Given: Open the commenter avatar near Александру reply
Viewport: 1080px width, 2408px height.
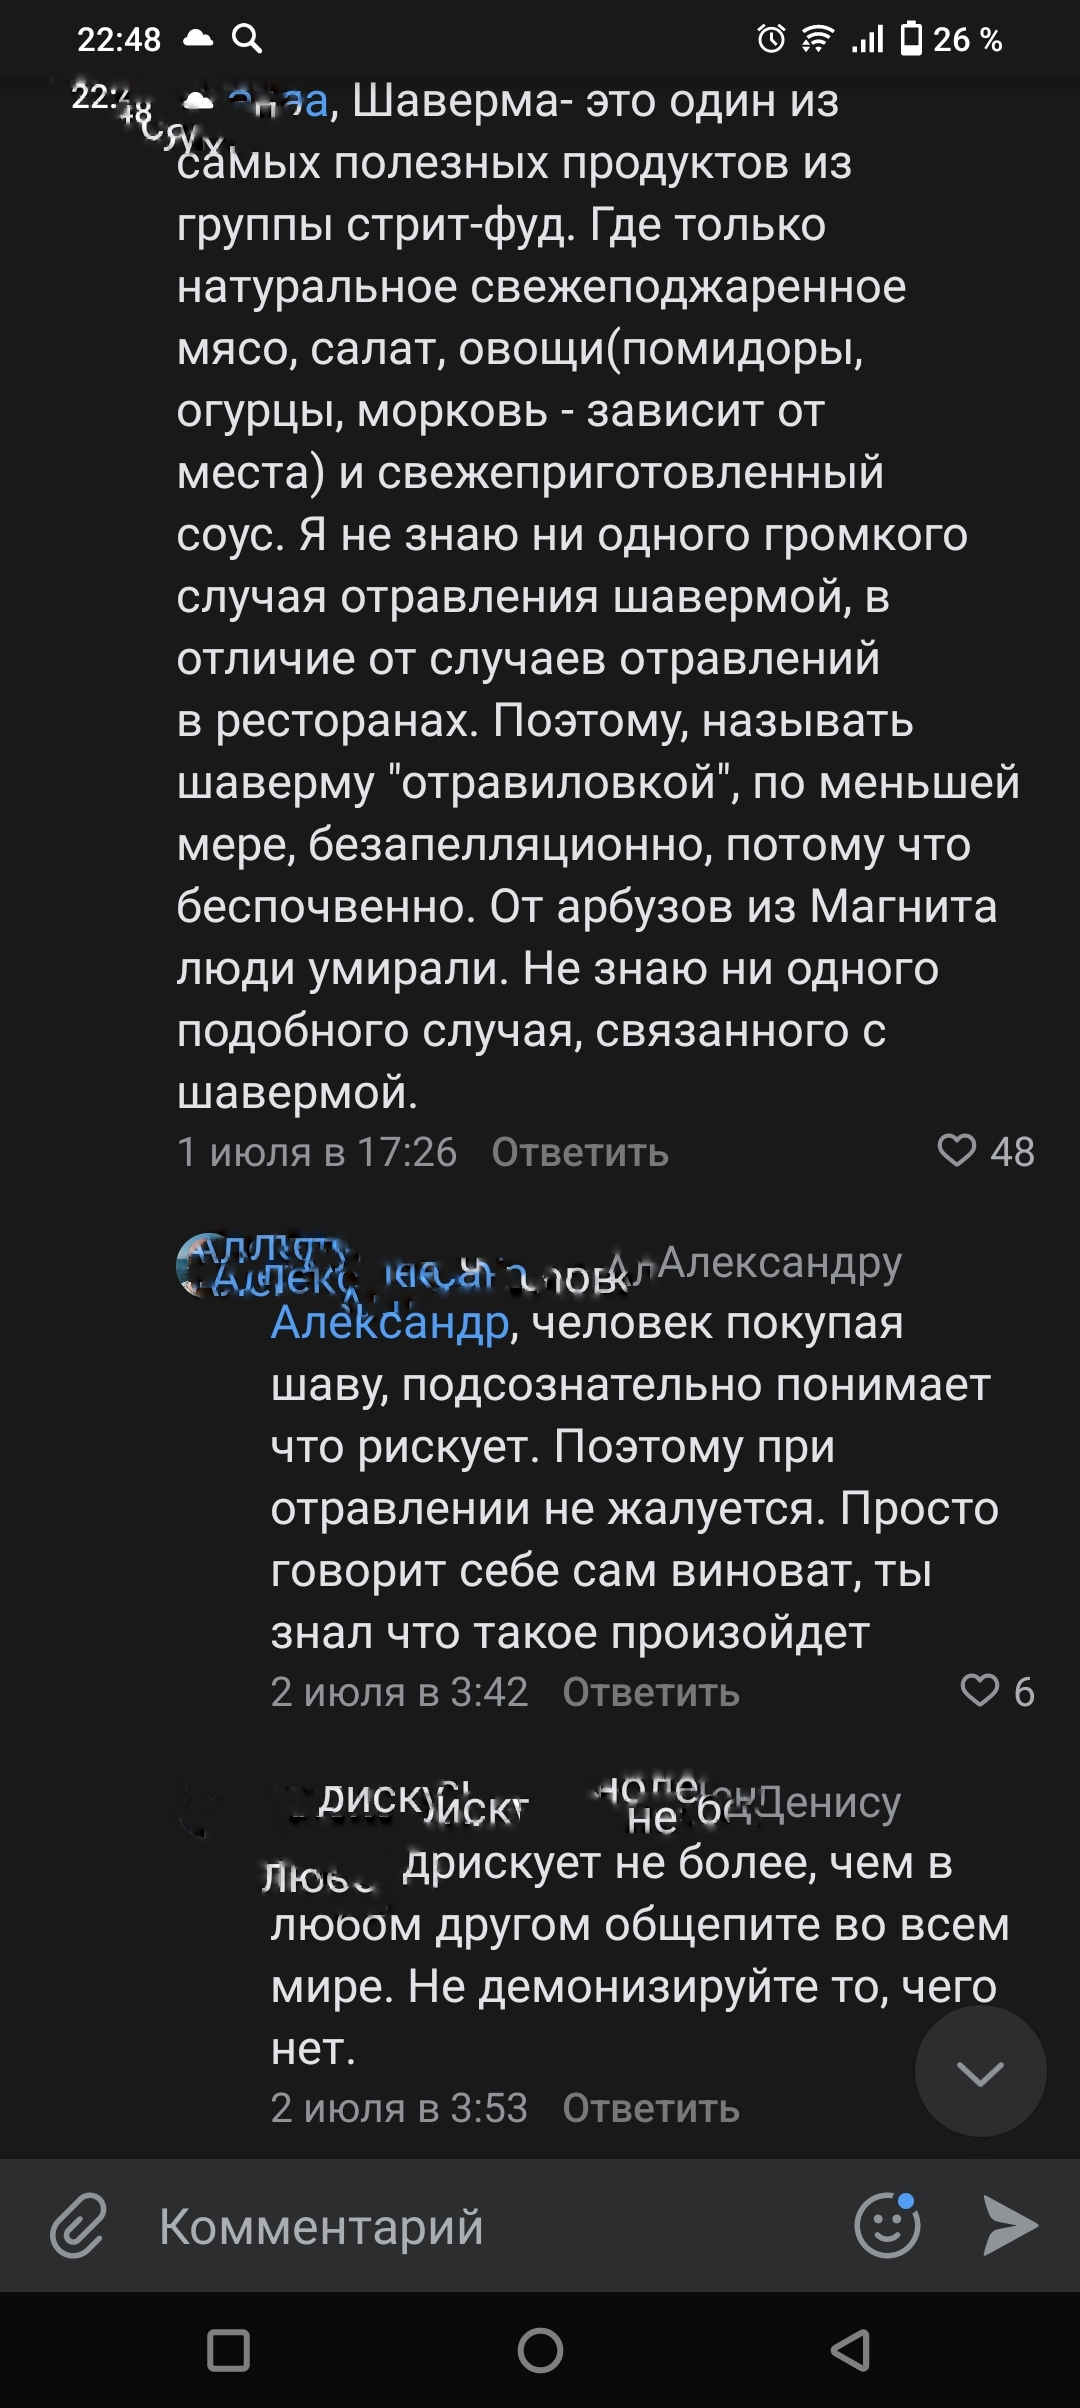Looking at the screenshot, I should [x=200, y=1266].
